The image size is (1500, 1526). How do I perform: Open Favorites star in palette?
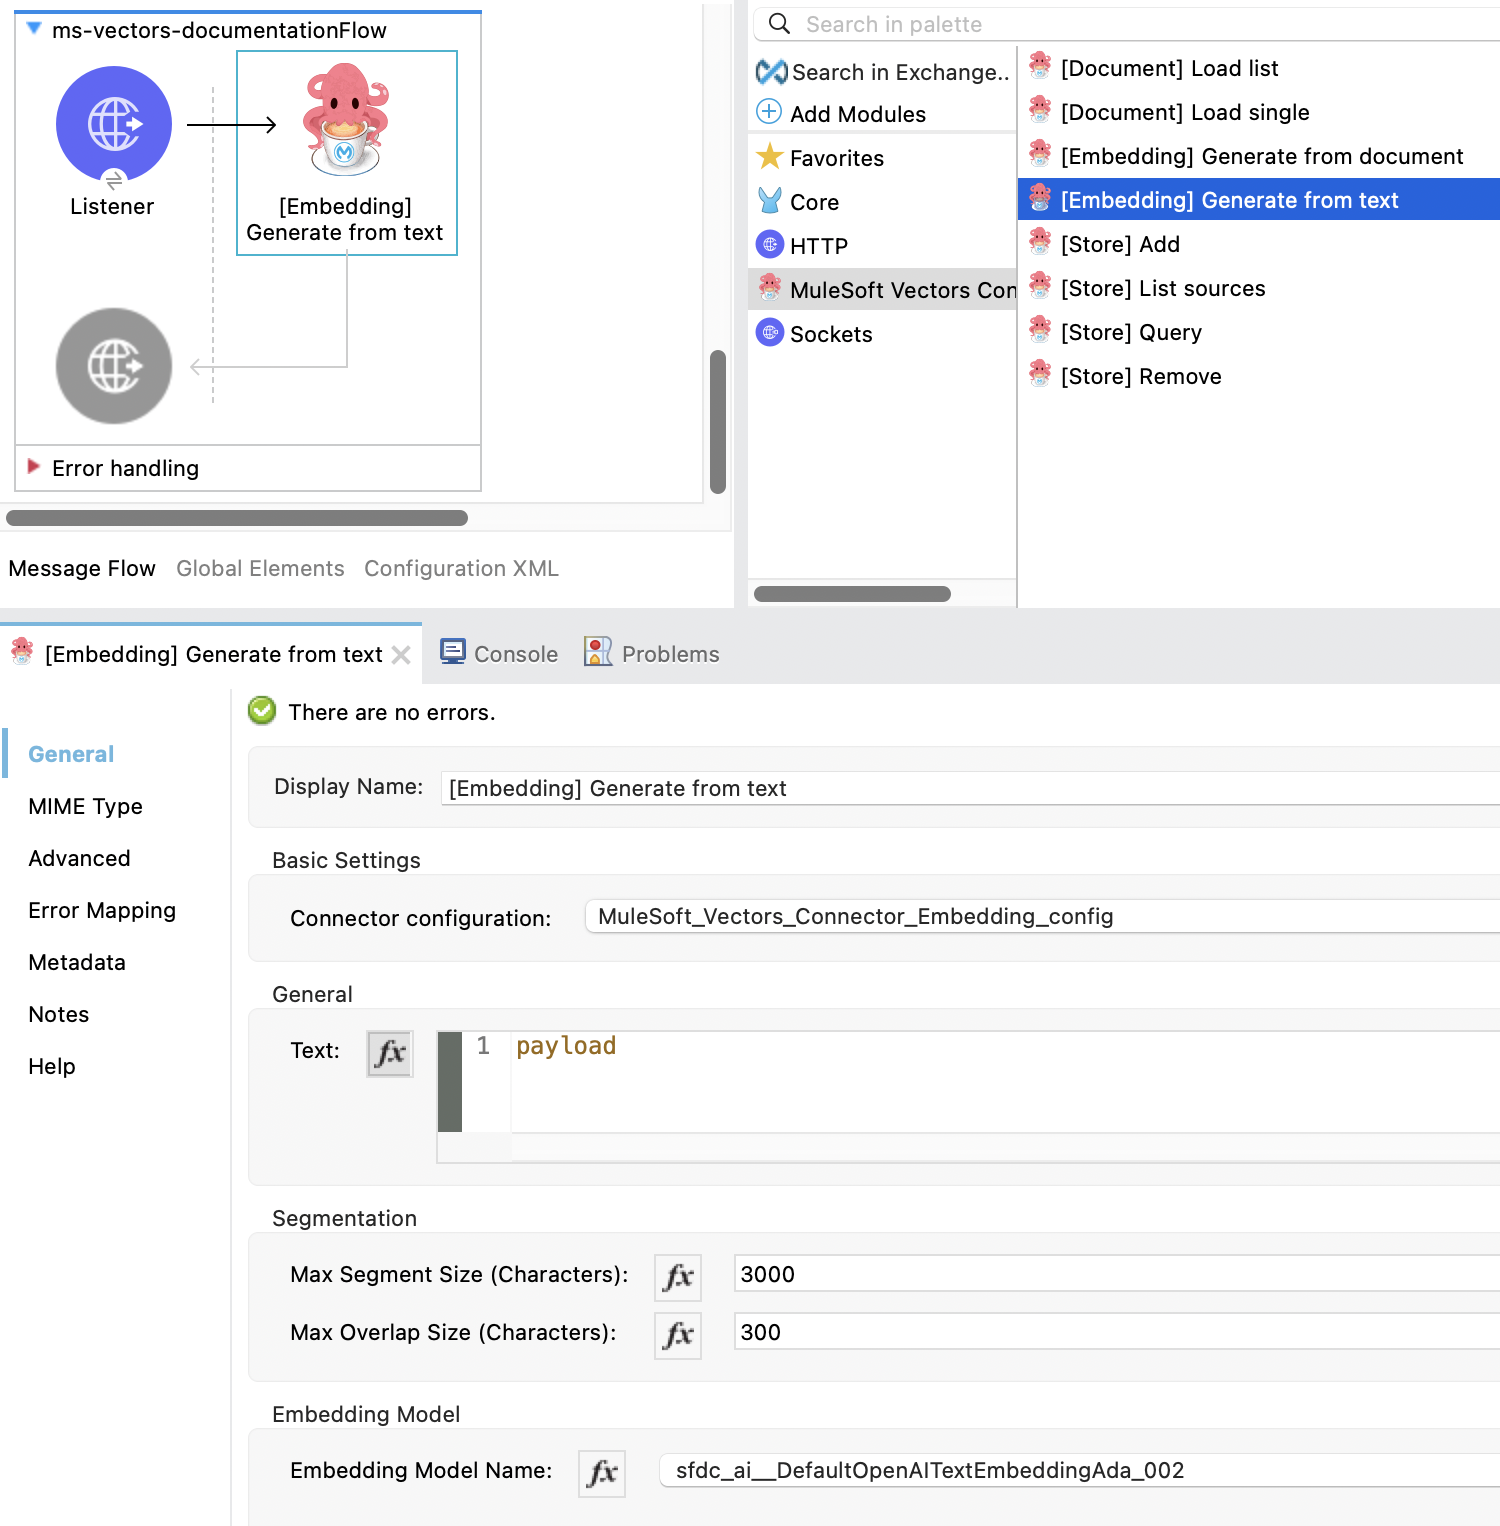pos(769,156)
